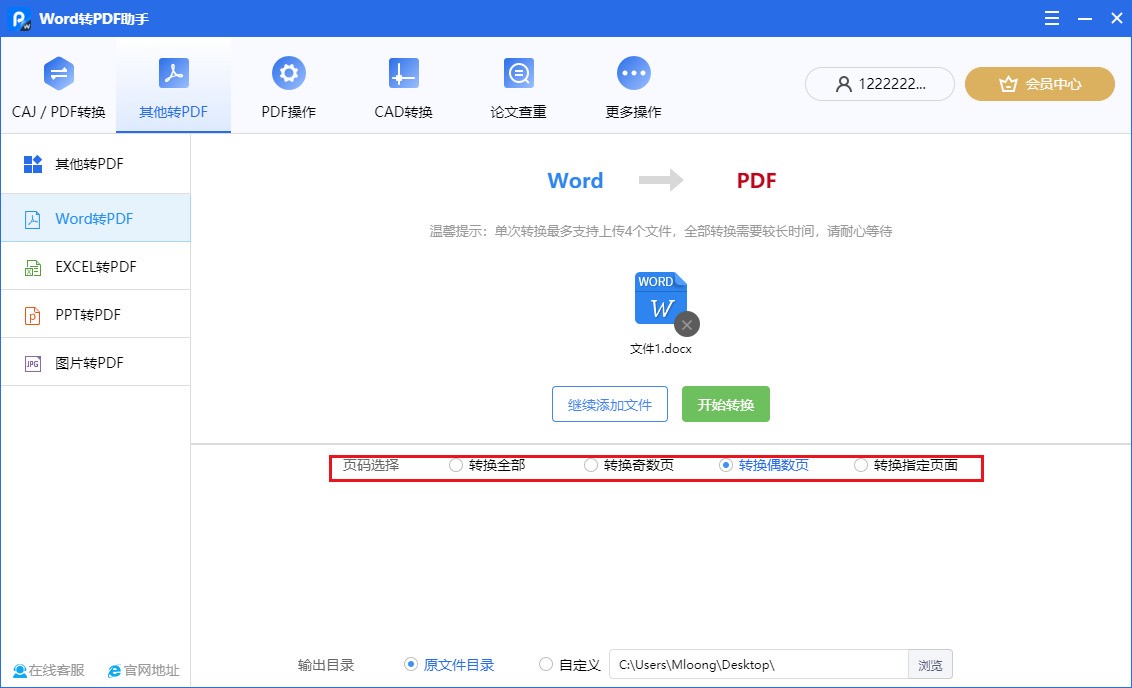Select 图片转PDF in the sidebar

[x=96, y=362]
